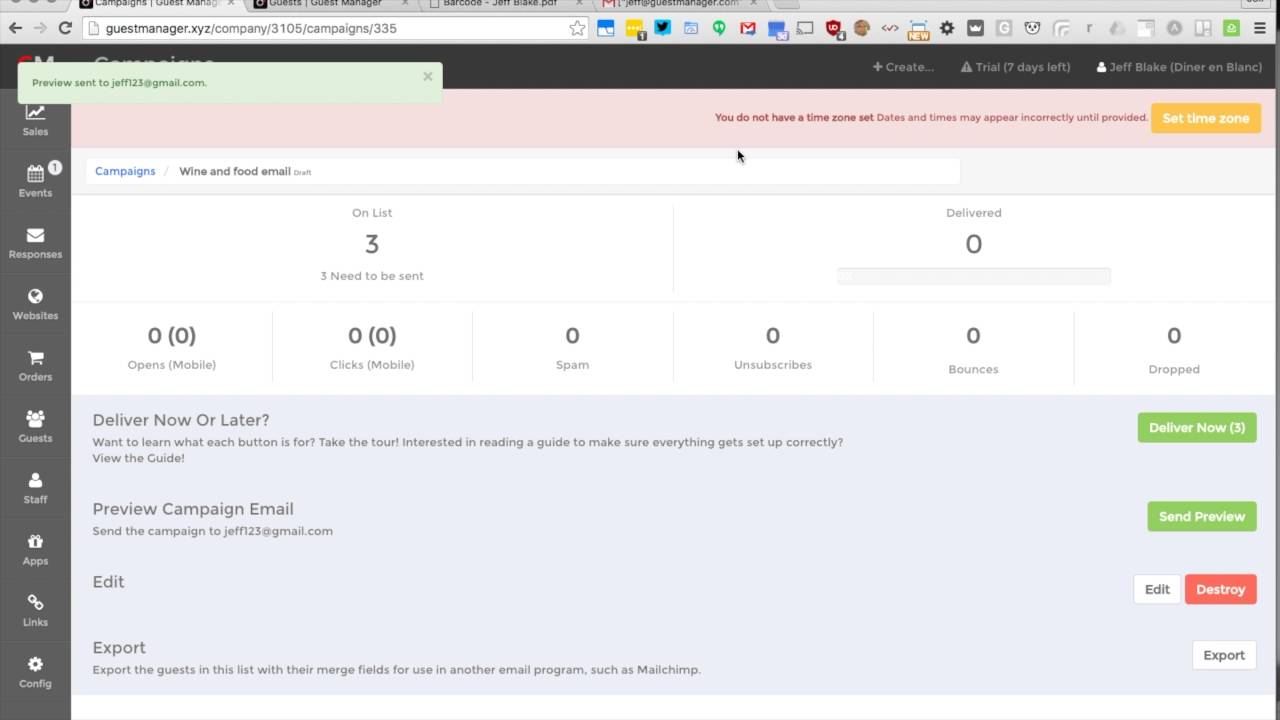The image size is (1280, 720).
Task: Bookmark this page with star icon
Action: click(577, 28)
